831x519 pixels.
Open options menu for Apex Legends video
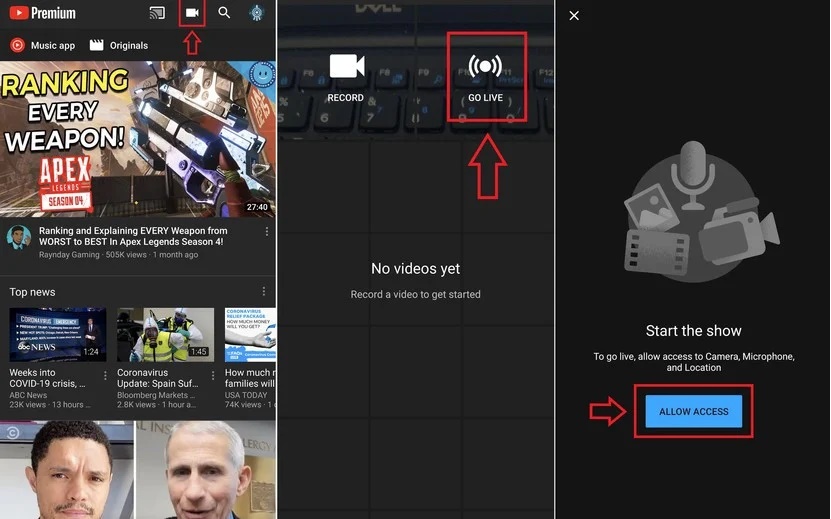[x=267, y=232]
